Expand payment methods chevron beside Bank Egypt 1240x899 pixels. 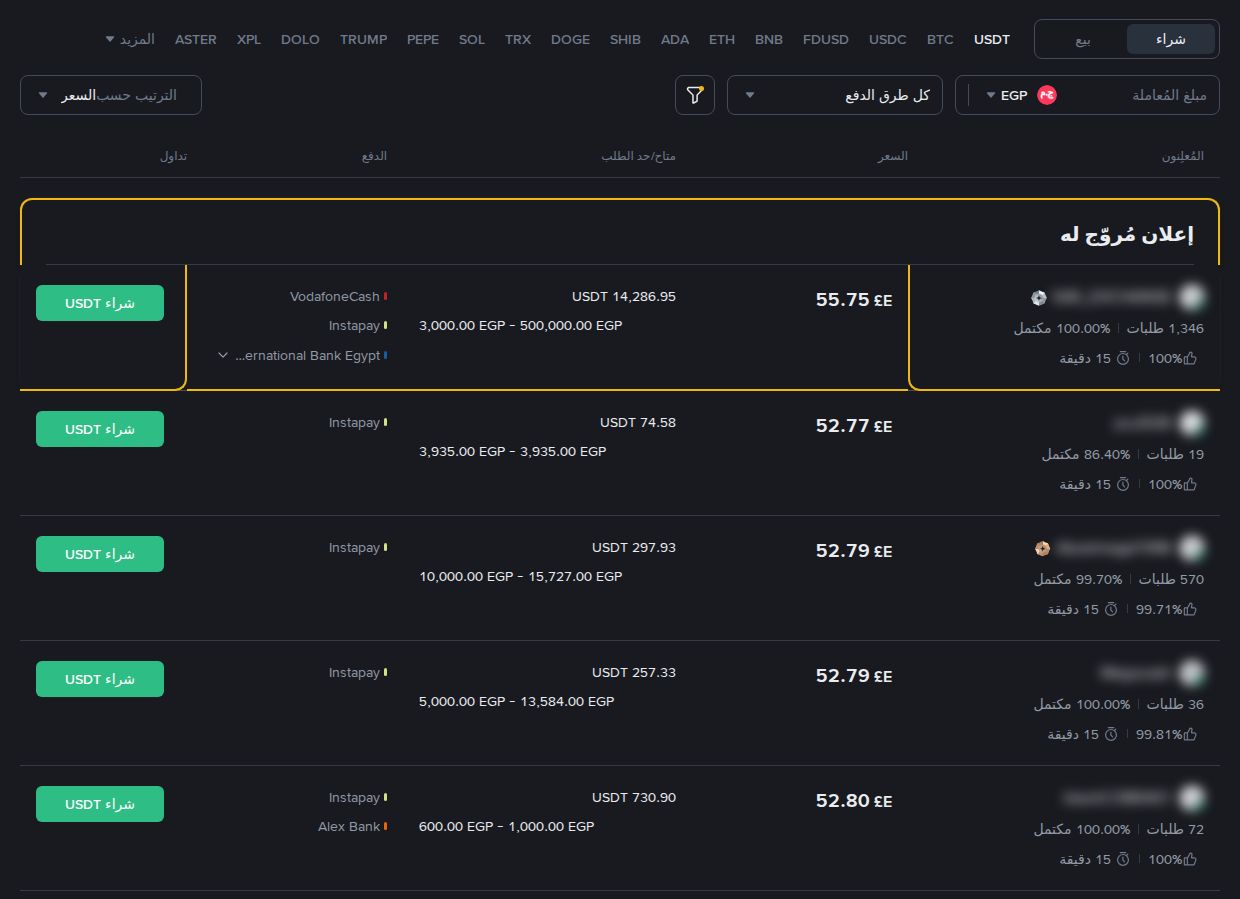click(222, 355)
